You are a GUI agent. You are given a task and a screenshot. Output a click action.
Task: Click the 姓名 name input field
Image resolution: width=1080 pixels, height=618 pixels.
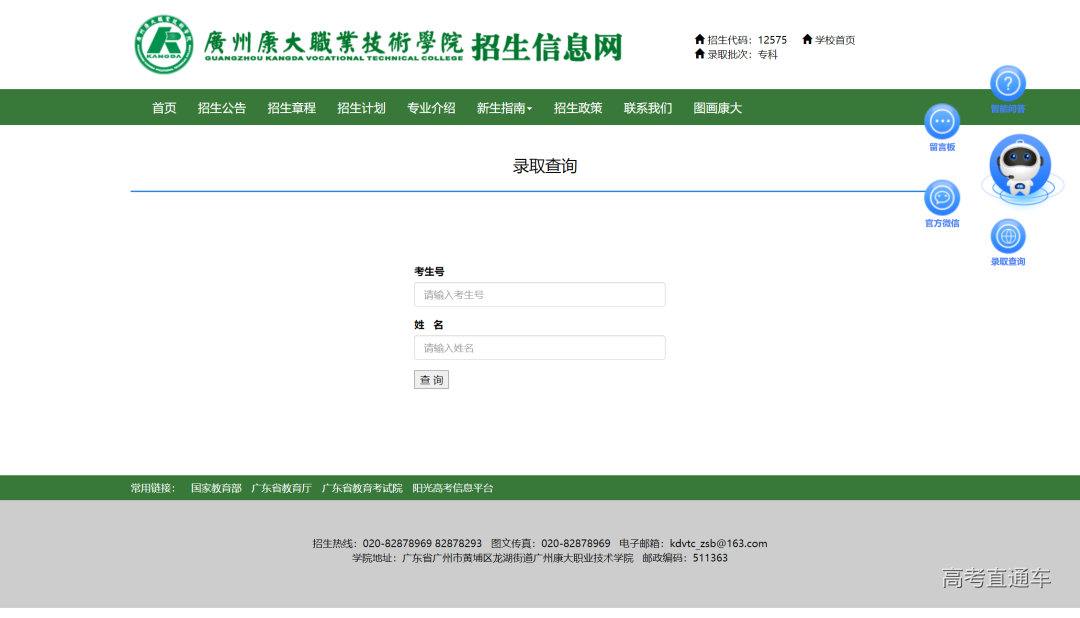pos(539,347)
